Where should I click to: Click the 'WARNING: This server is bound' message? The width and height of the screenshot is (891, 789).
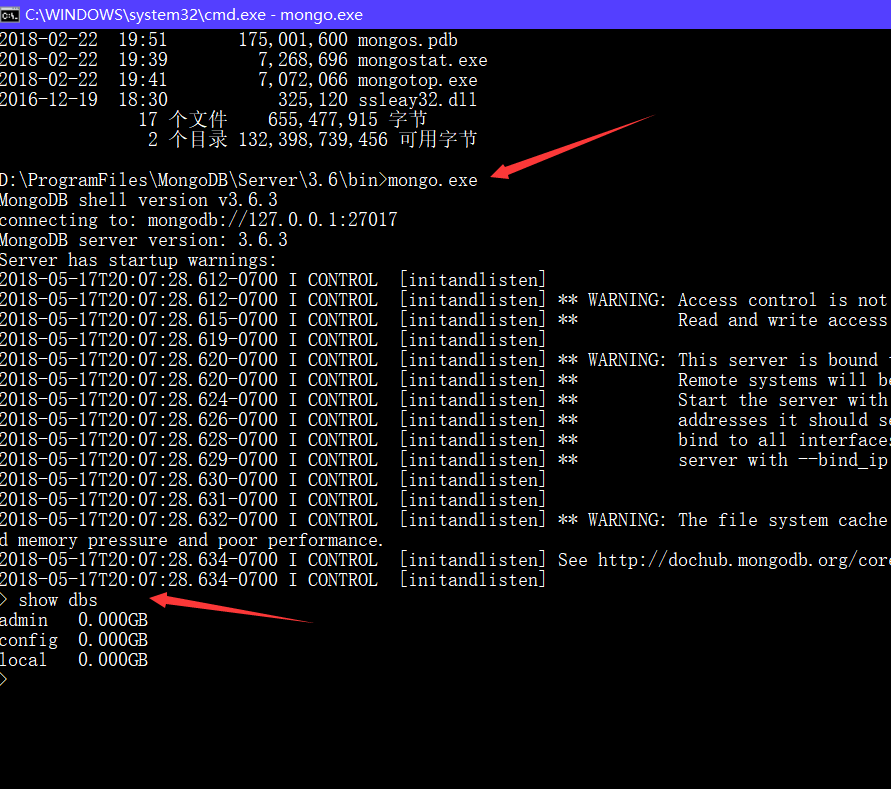coord(733,360)
